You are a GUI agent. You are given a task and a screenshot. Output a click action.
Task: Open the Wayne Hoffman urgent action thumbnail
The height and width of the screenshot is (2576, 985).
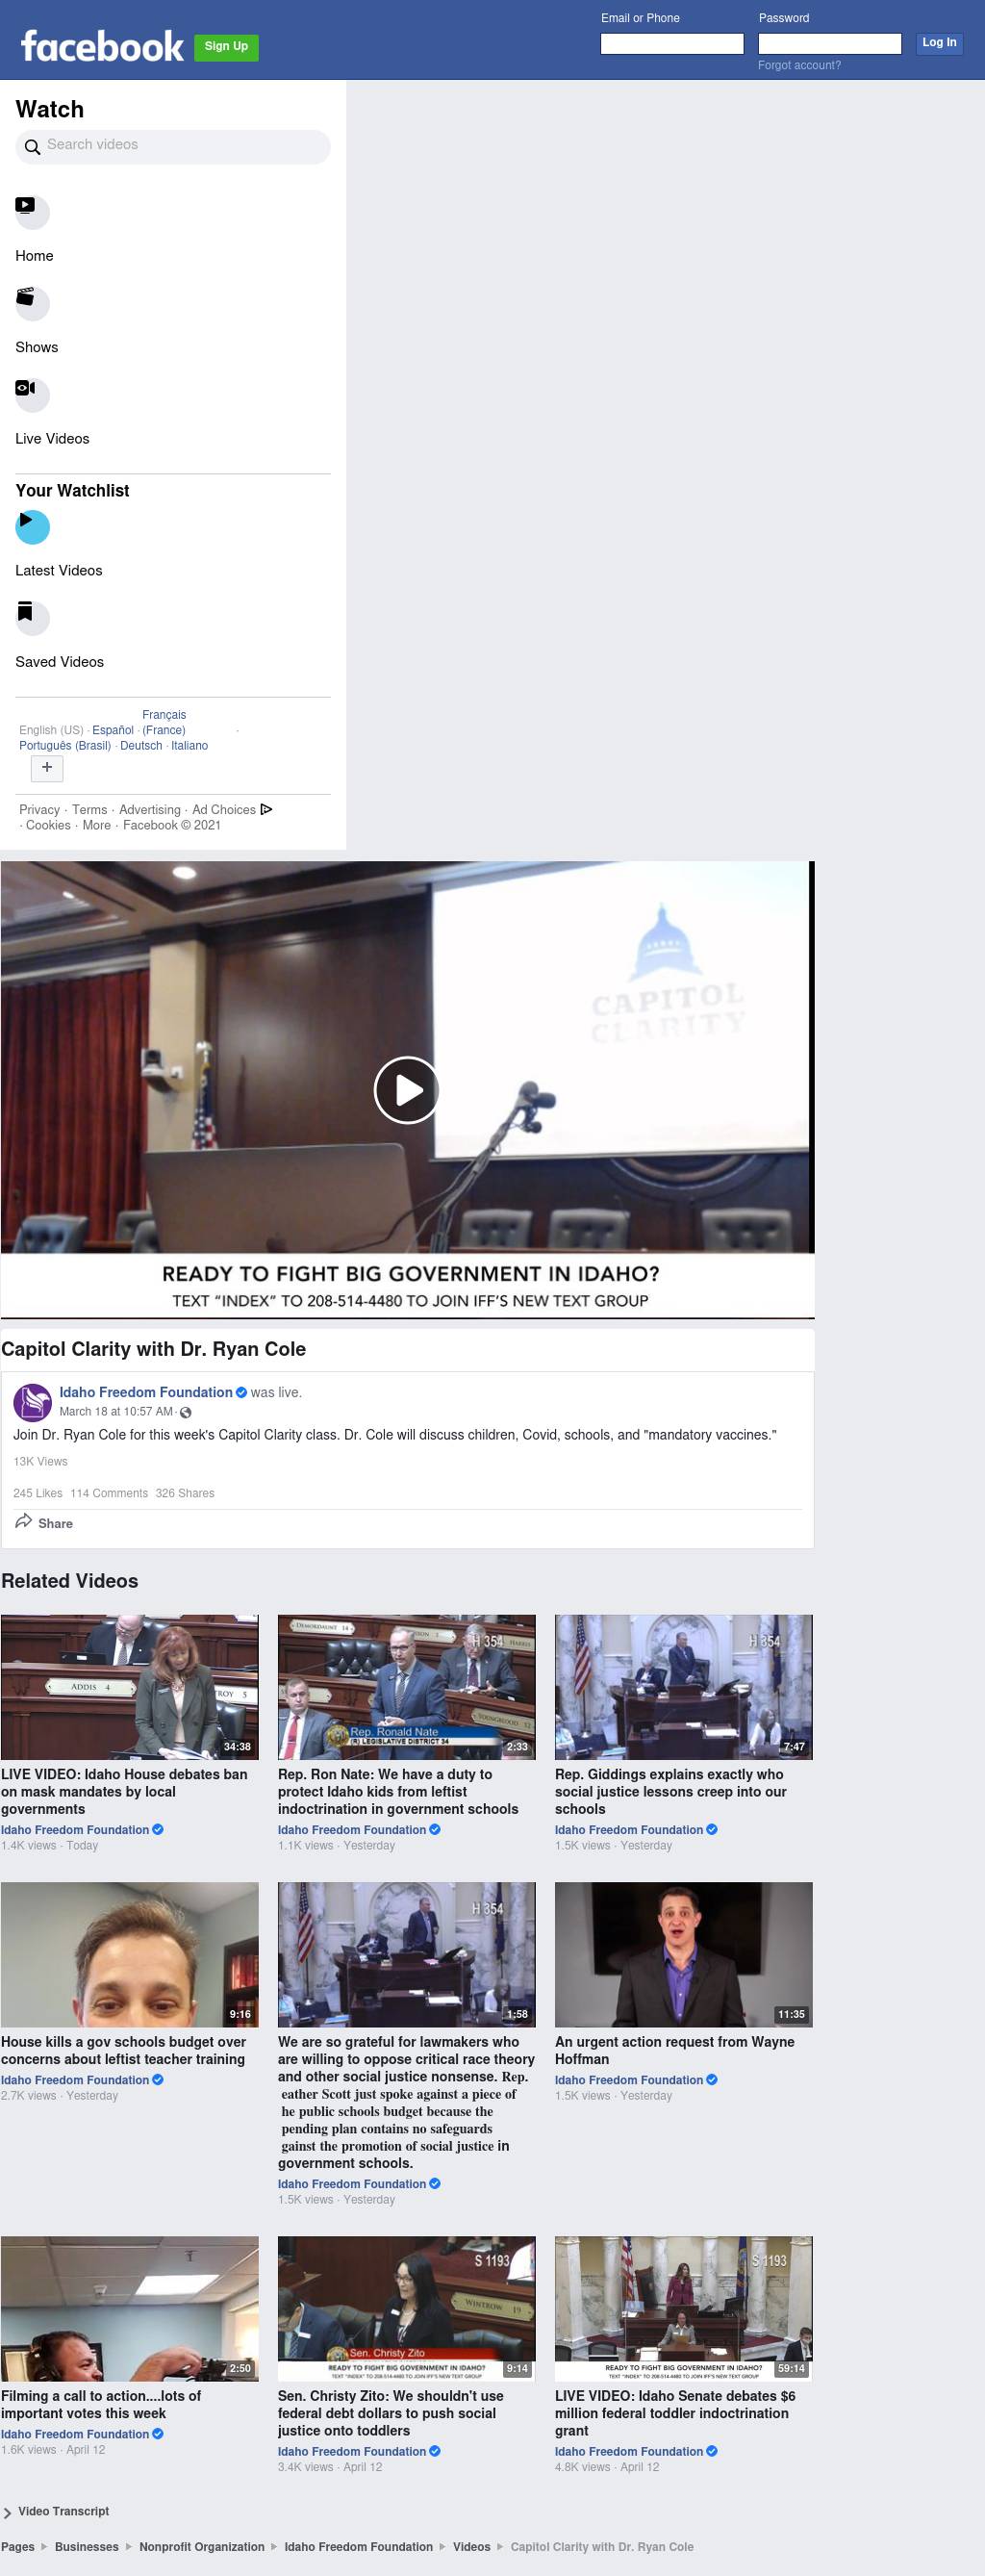pyautogui.click(x=683, y=1954)
